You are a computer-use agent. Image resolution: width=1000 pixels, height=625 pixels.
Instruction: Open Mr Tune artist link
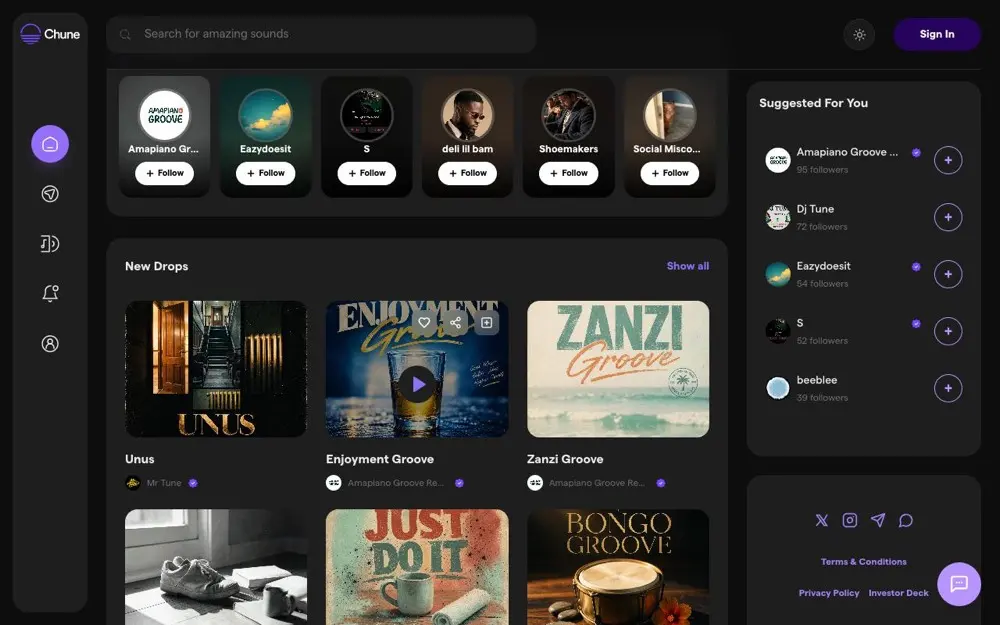(164, 483)
